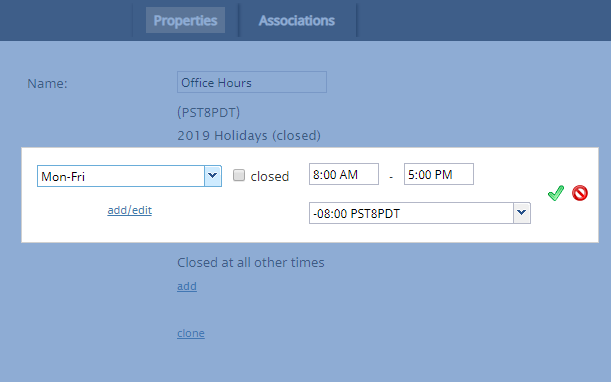This screenshot has height=382, width=611.
Task: Focus the Office Hours name field
Action: (252, 82)
